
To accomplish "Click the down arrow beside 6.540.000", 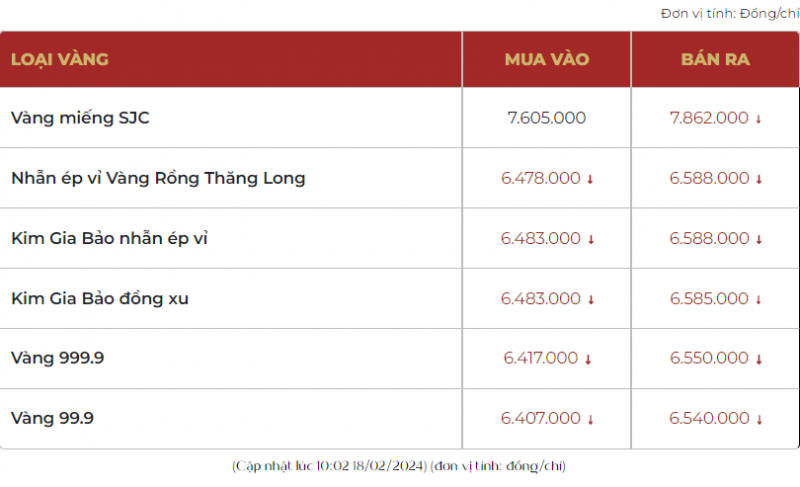I will tap(759, 420).
